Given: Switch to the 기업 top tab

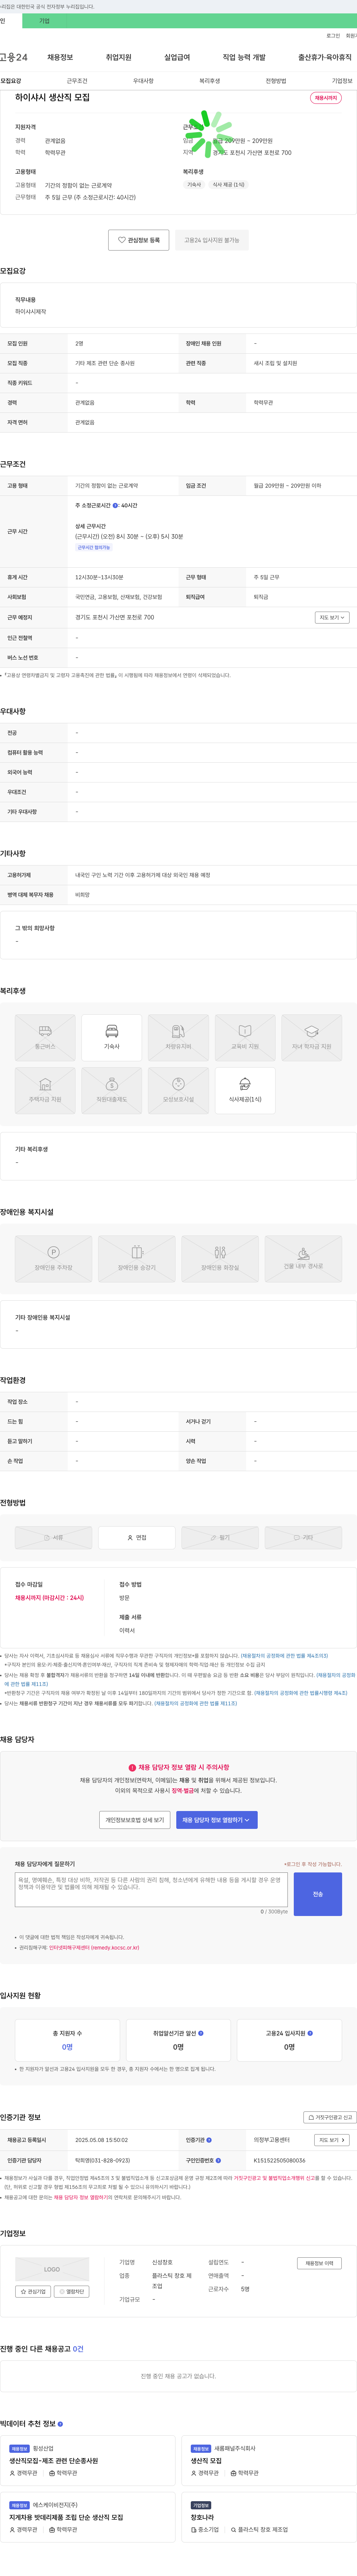Looking at the screenshot, I should tap(44, 20).
